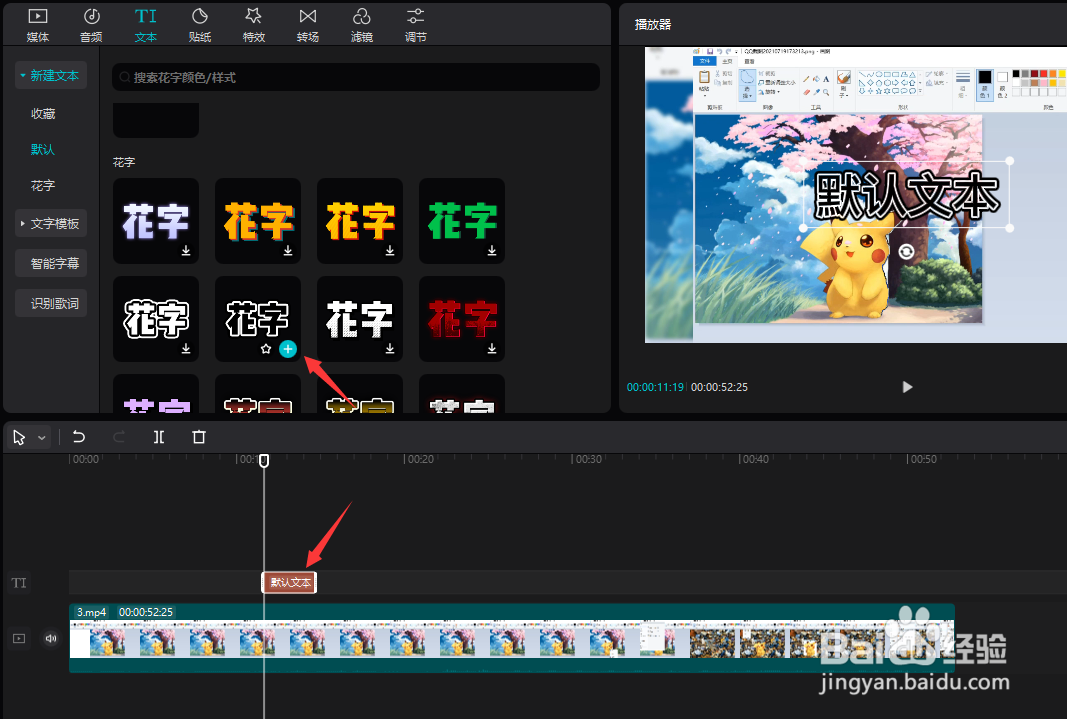
Task: Mute the video track audio
Action: coord(51,638)
